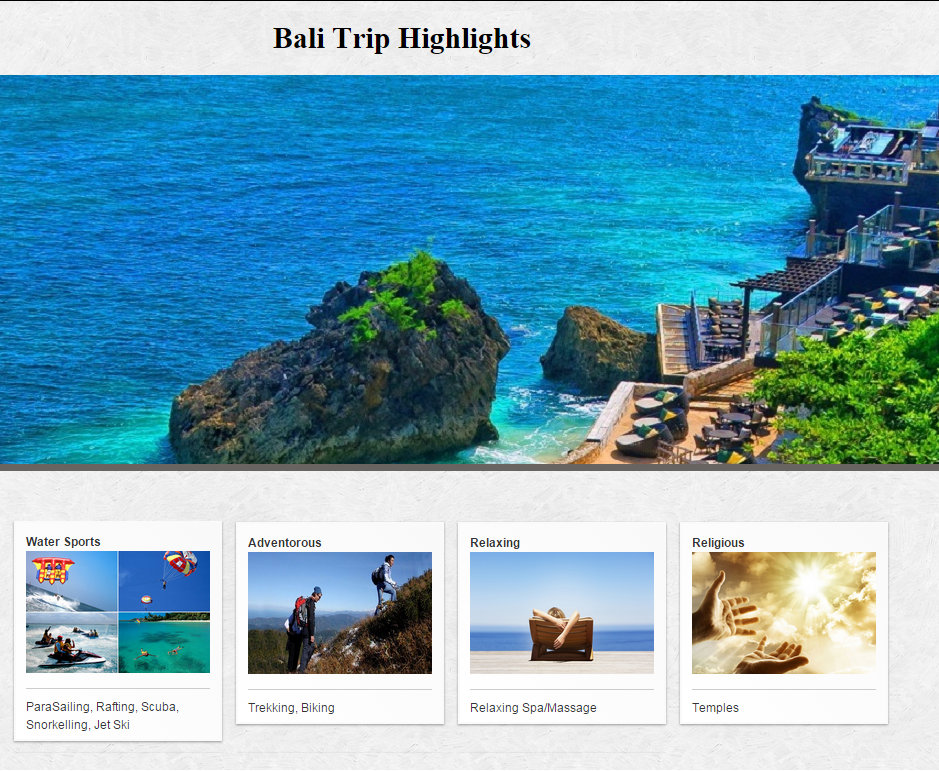Open the beach lounge chair thumbnail
This screenshot has height=771, width=939.
pyautogui.click(x=562, y=613)
